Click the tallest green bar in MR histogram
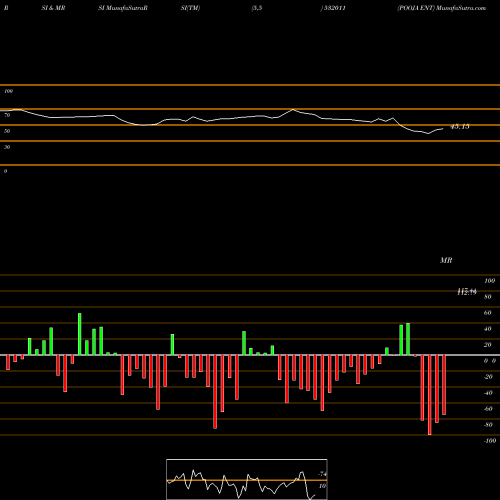Screen dimensions: 500x500 pos(80,334)
